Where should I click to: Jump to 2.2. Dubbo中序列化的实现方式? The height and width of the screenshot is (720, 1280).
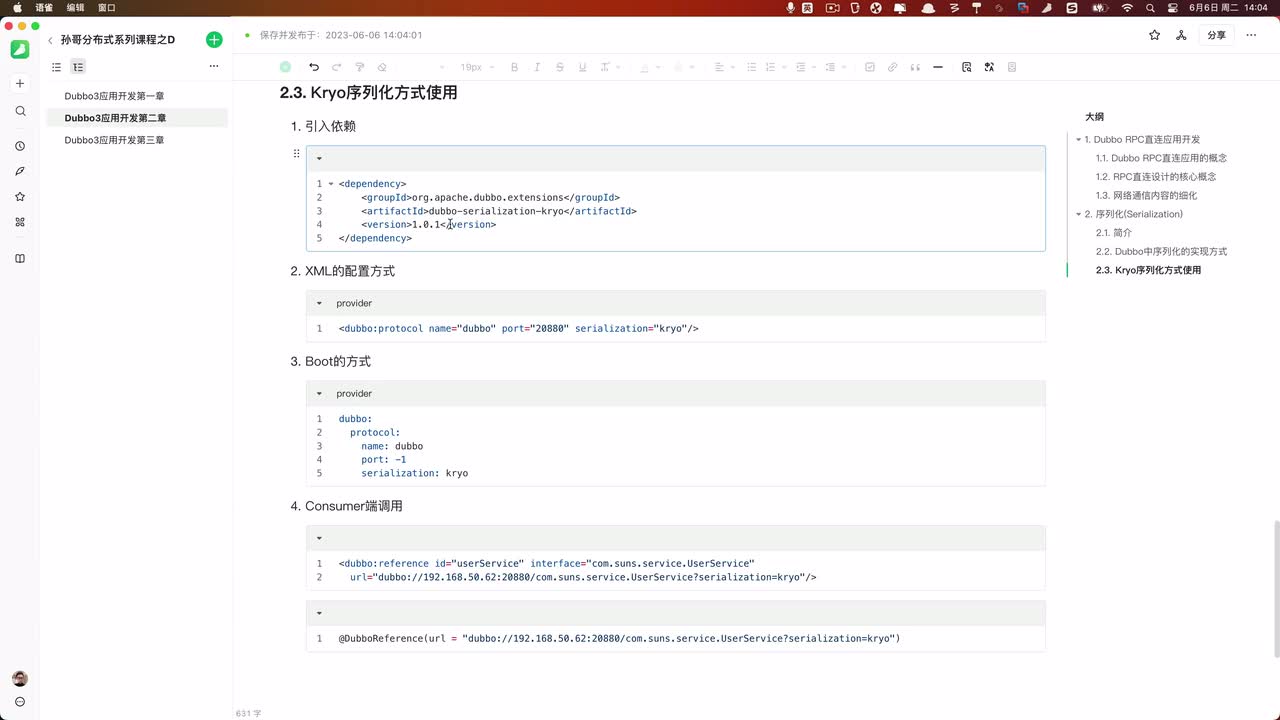click(x=1161, y=252)
